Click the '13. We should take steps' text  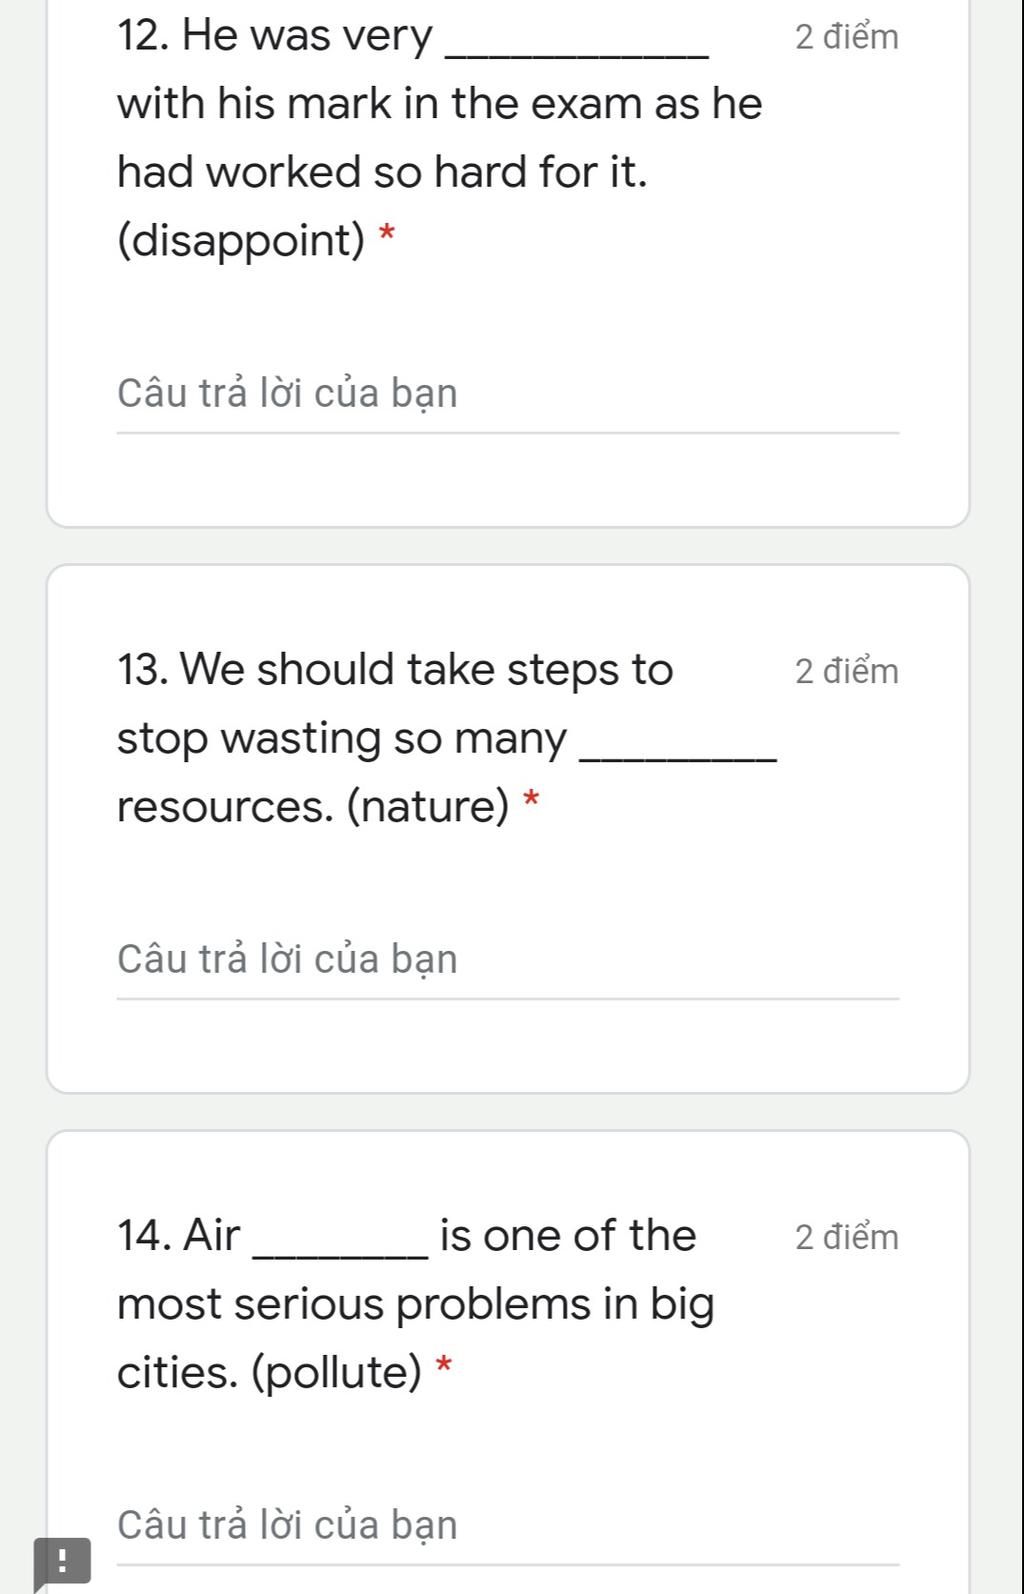(395, 669)
